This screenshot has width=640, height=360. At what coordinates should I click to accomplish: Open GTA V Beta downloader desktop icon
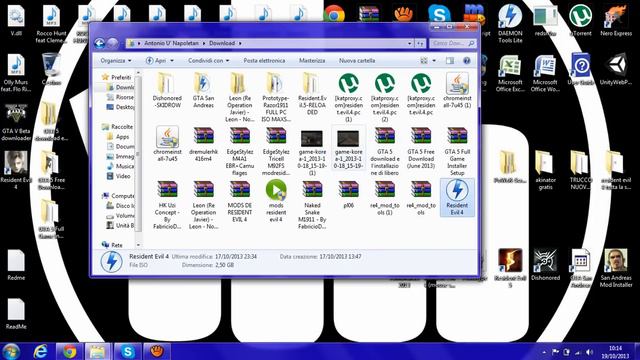tap(16, 122)
